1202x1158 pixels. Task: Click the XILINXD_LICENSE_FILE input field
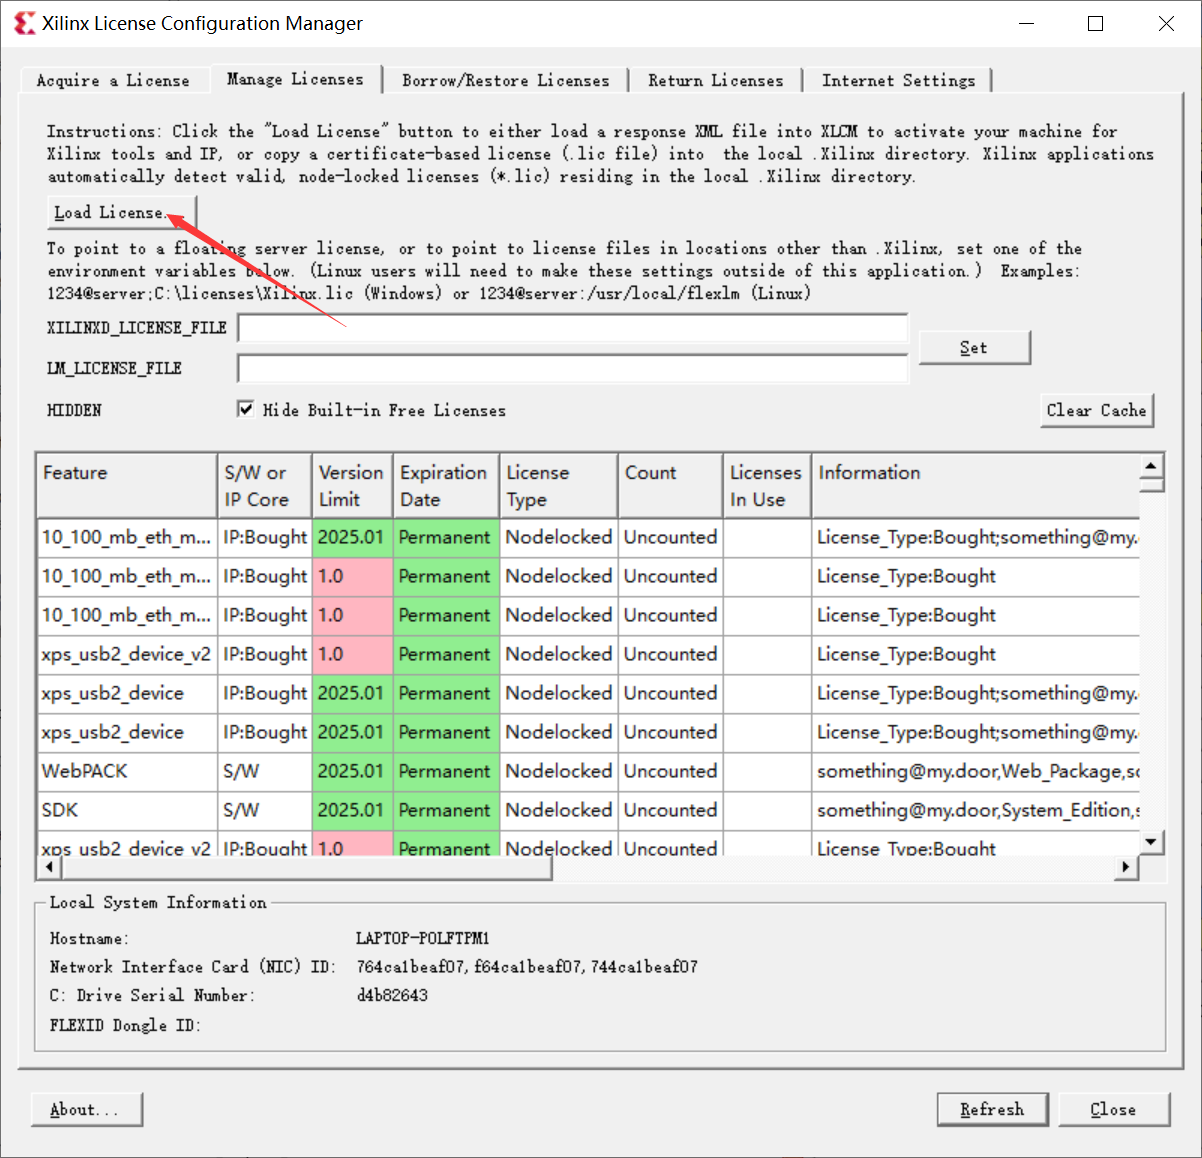572,327
